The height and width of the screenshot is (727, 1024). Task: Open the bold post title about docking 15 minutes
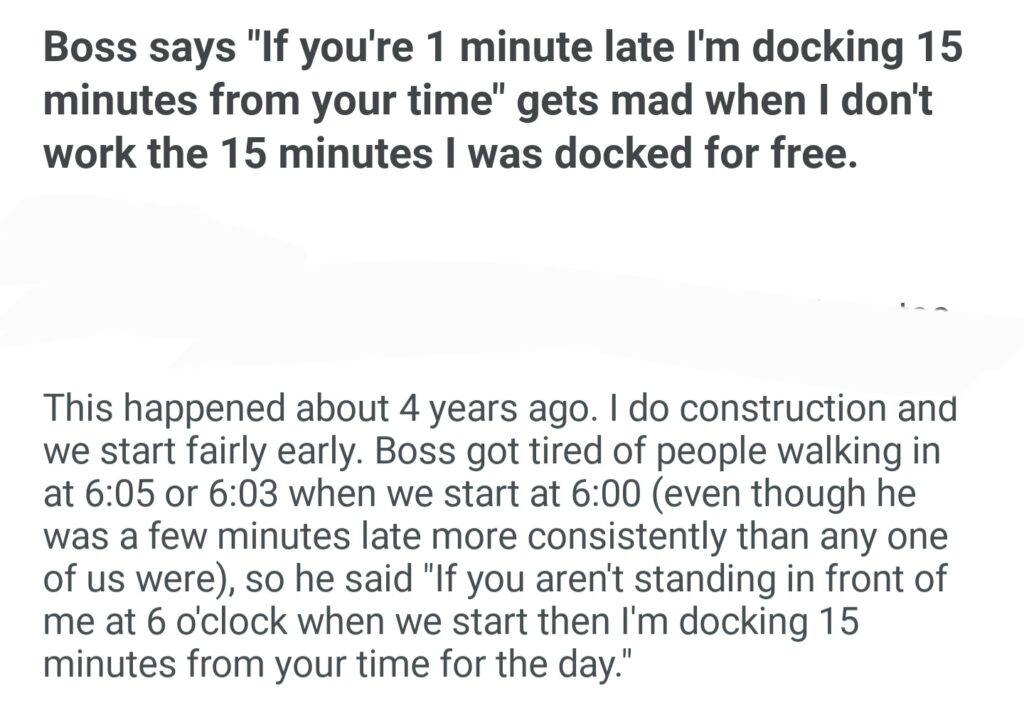click(500, 103)
